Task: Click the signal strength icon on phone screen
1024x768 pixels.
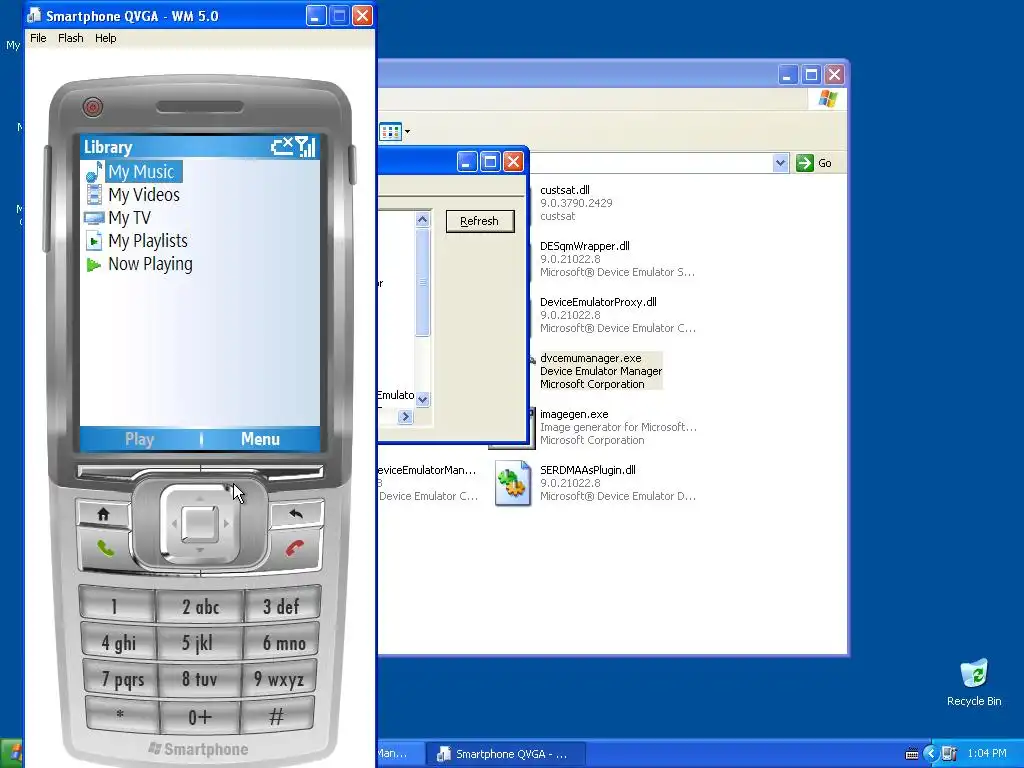Action: [306, 147]
